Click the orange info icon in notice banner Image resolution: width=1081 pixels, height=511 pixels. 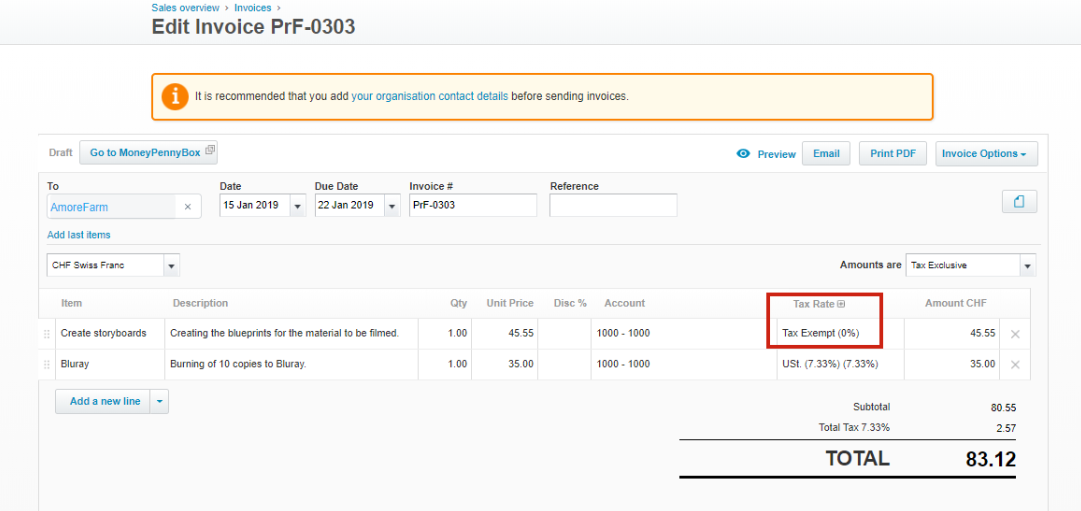click(x=175, y=97)
